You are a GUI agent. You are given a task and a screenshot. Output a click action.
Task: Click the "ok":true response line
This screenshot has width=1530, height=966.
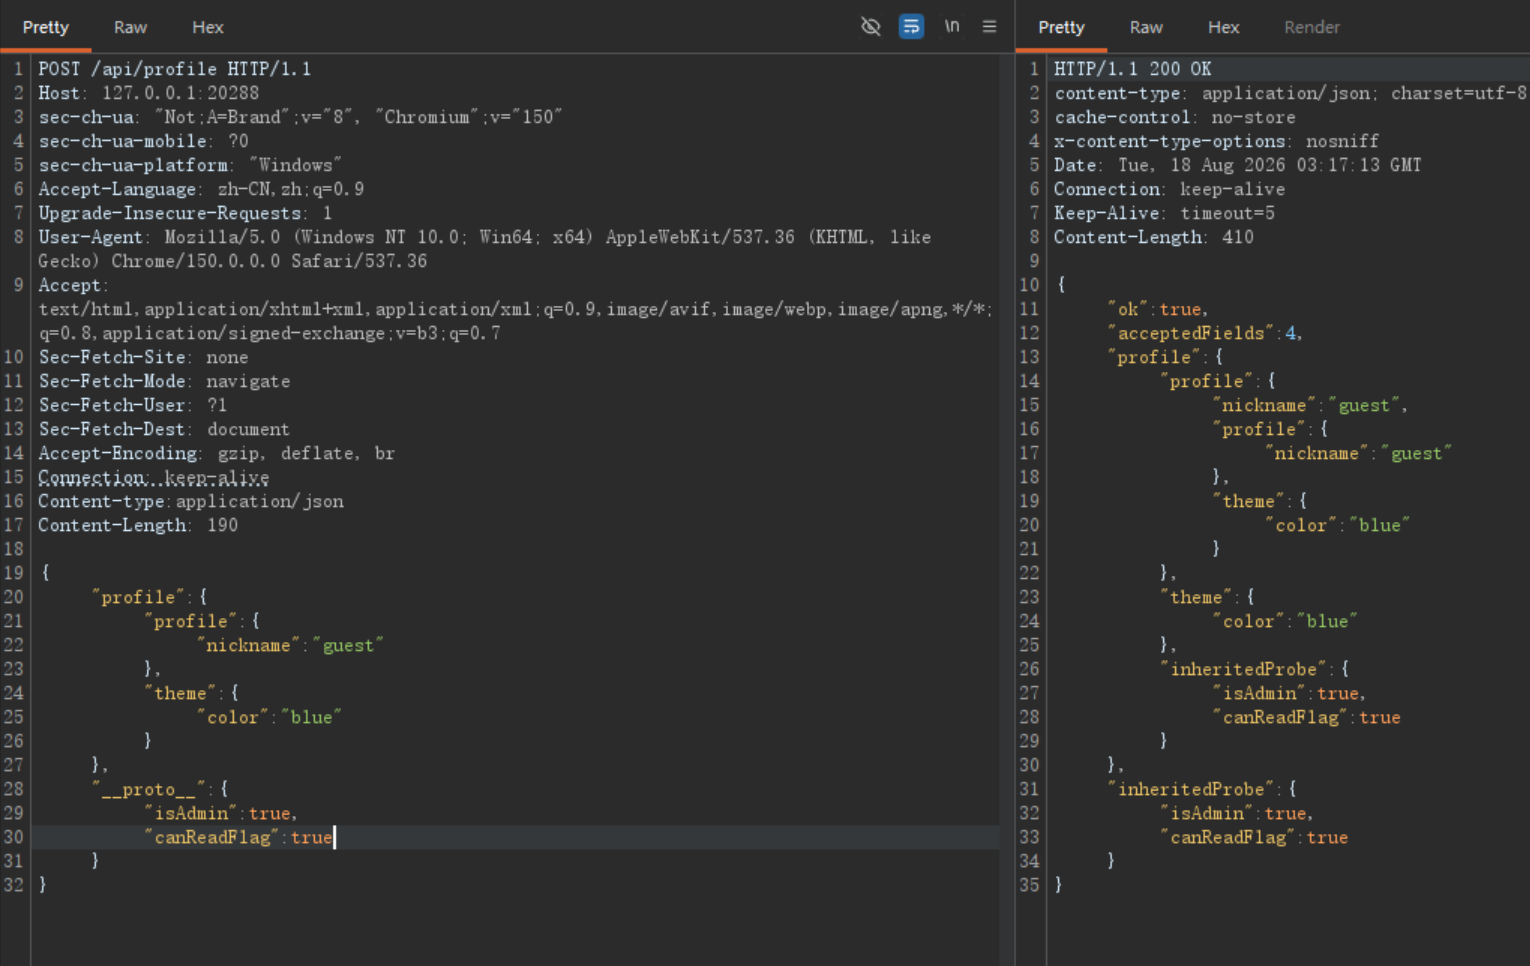pos(1159,309)
